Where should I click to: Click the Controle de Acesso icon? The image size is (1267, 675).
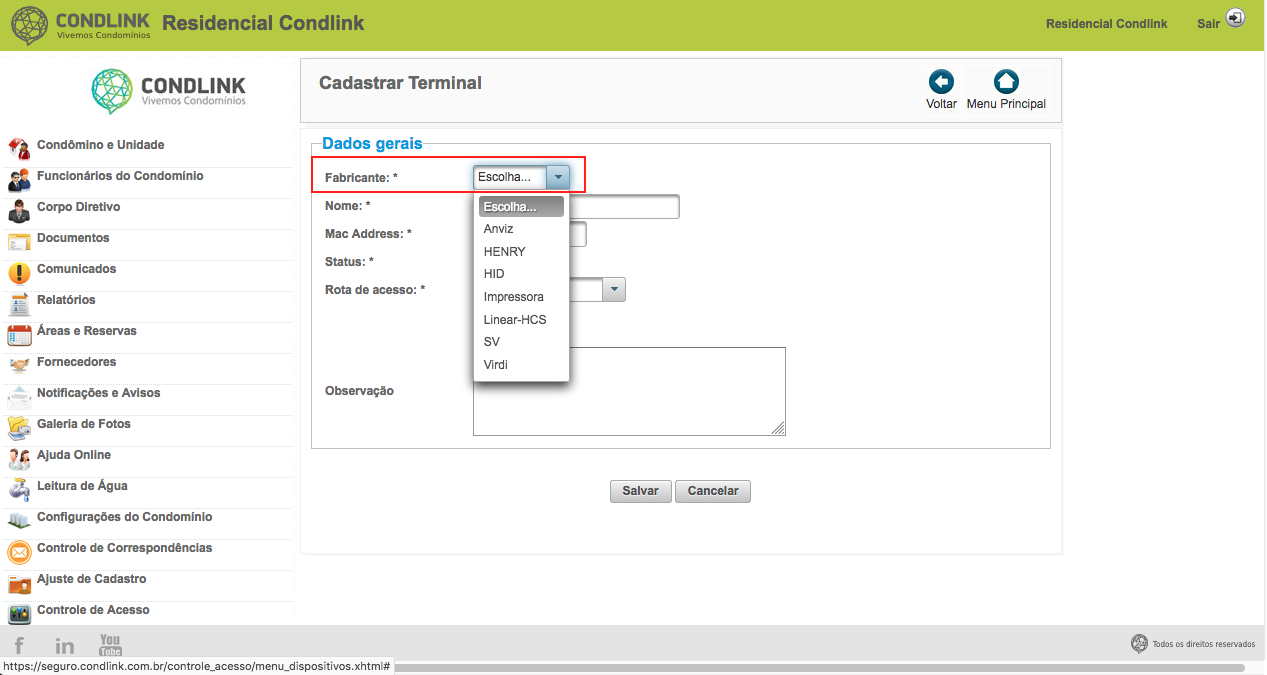[x=19, y=614]
